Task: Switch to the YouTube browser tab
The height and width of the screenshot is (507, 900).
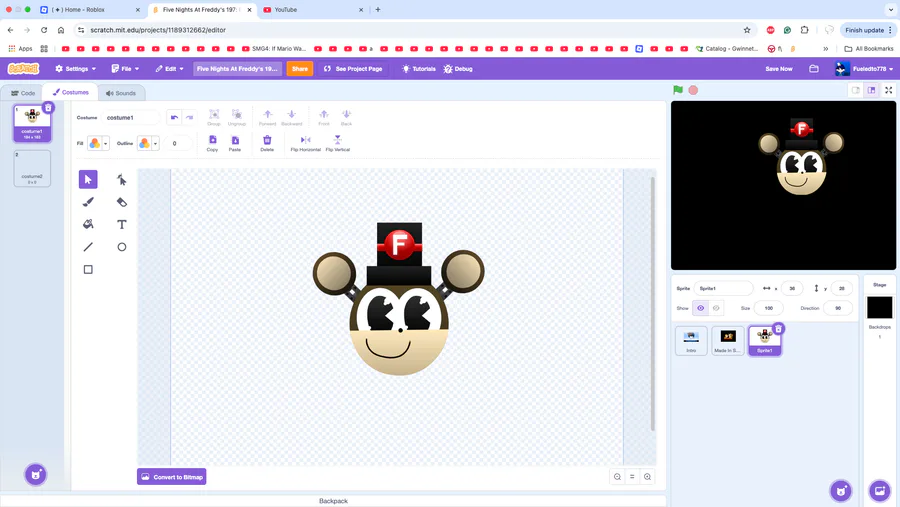Action: [313, 10]
